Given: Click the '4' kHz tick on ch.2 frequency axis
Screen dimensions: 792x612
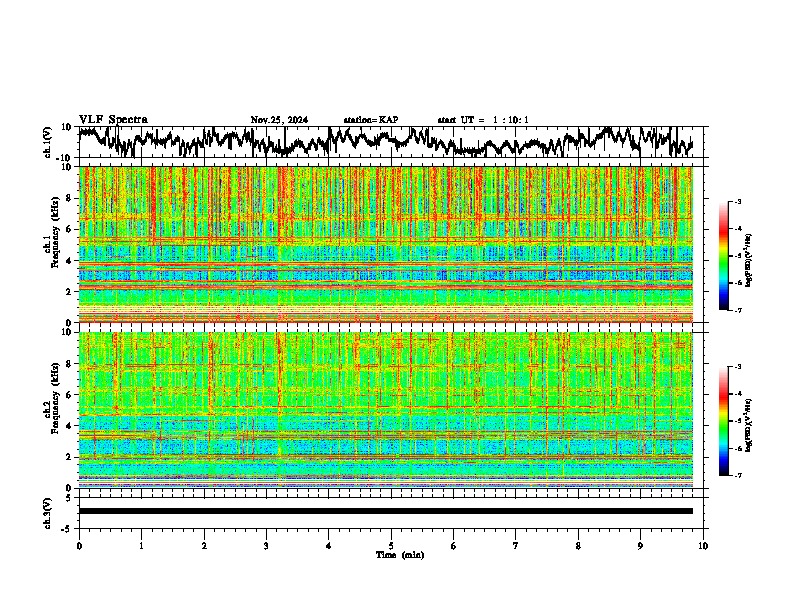Looking at the screenshot, I should (x=70, y=426).
